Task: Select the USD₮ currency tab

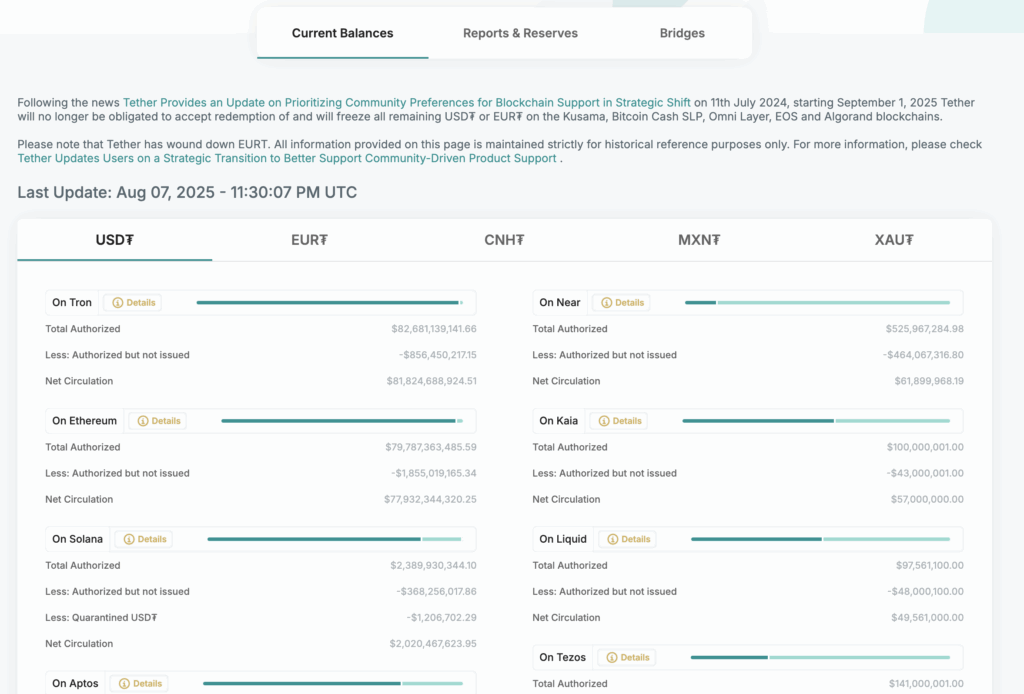Action: [x=114, y=240]
